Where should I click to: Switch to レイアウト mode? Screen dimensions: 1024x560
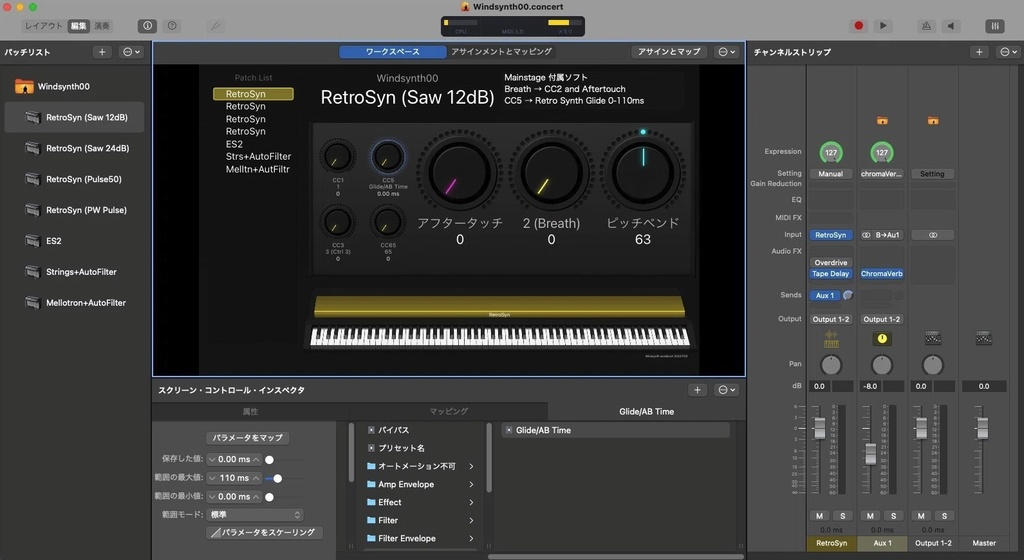click(44, 25)
